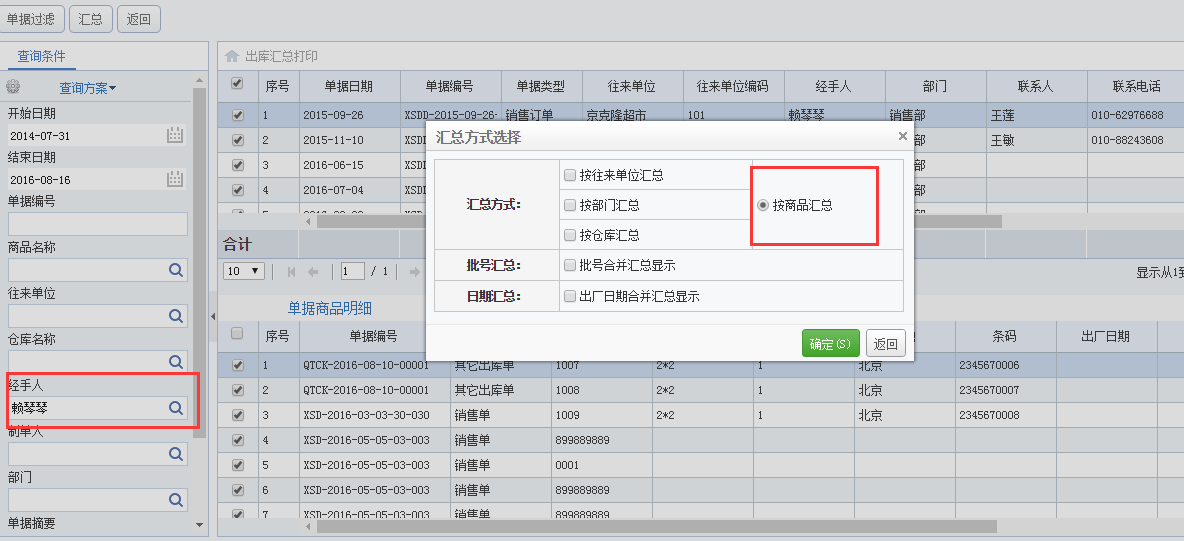The image size is (1184, 541).
Task: Click the gear icon beside 查询方案
Action: [x=13, y=88]
